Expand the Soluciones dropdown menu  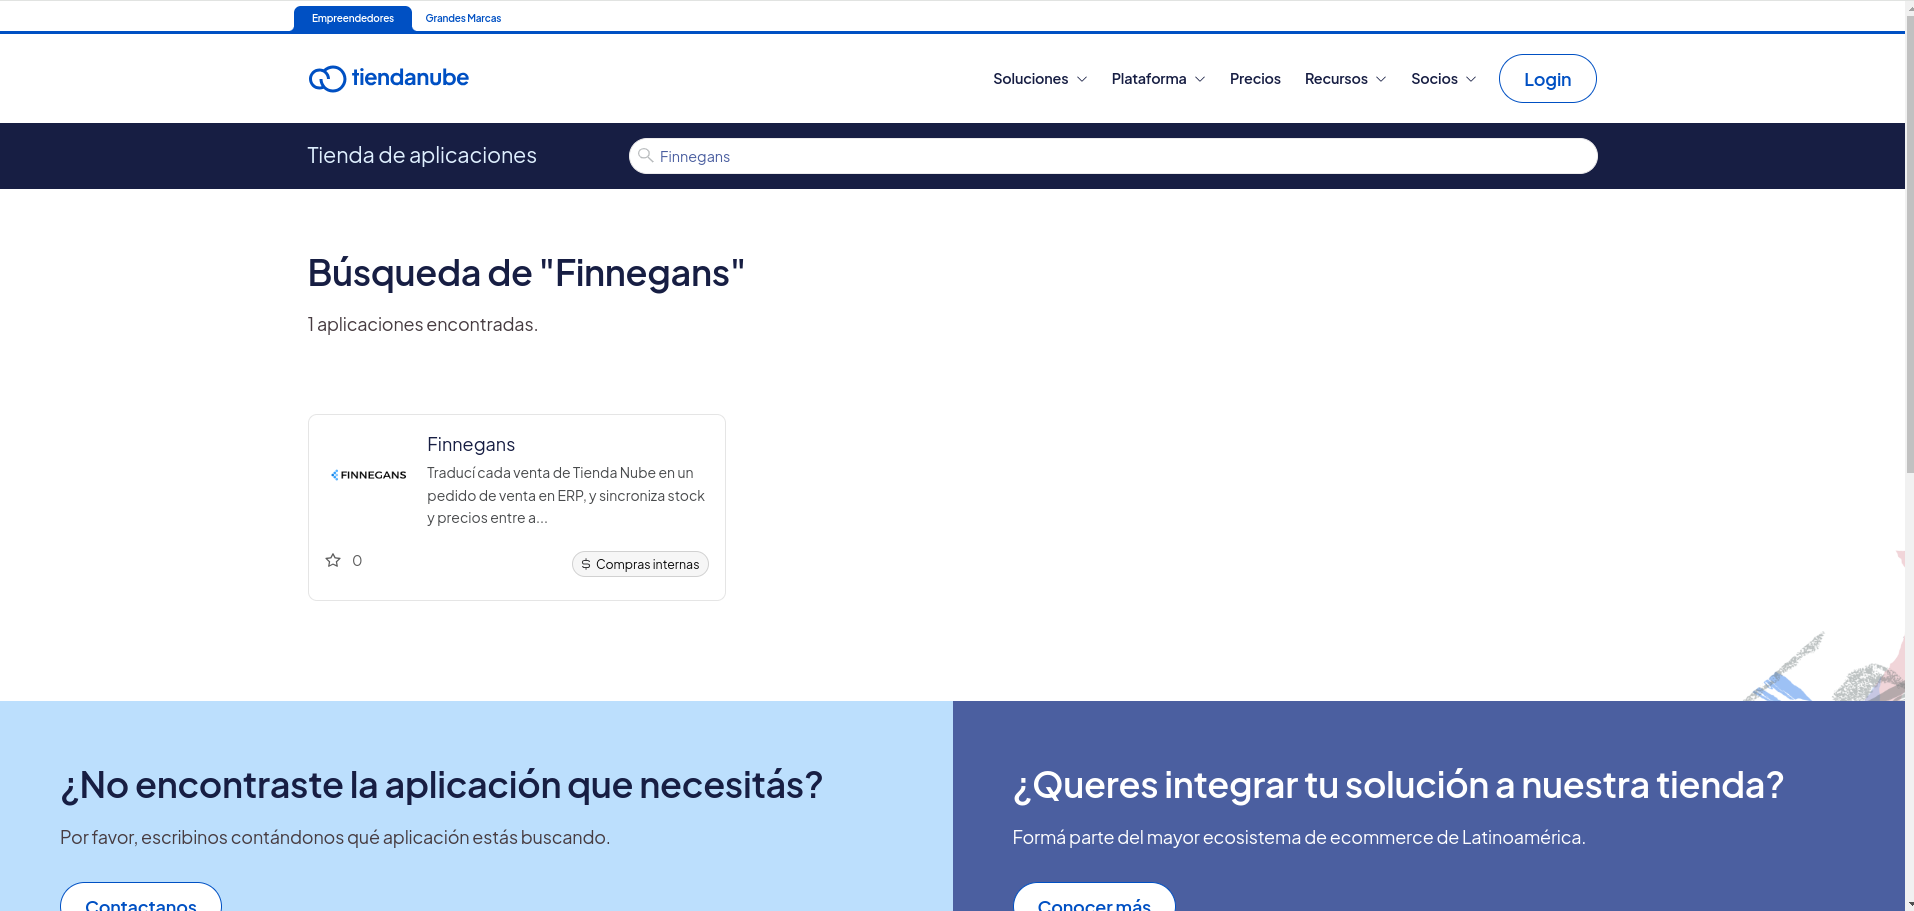[x=1040, y=79]
